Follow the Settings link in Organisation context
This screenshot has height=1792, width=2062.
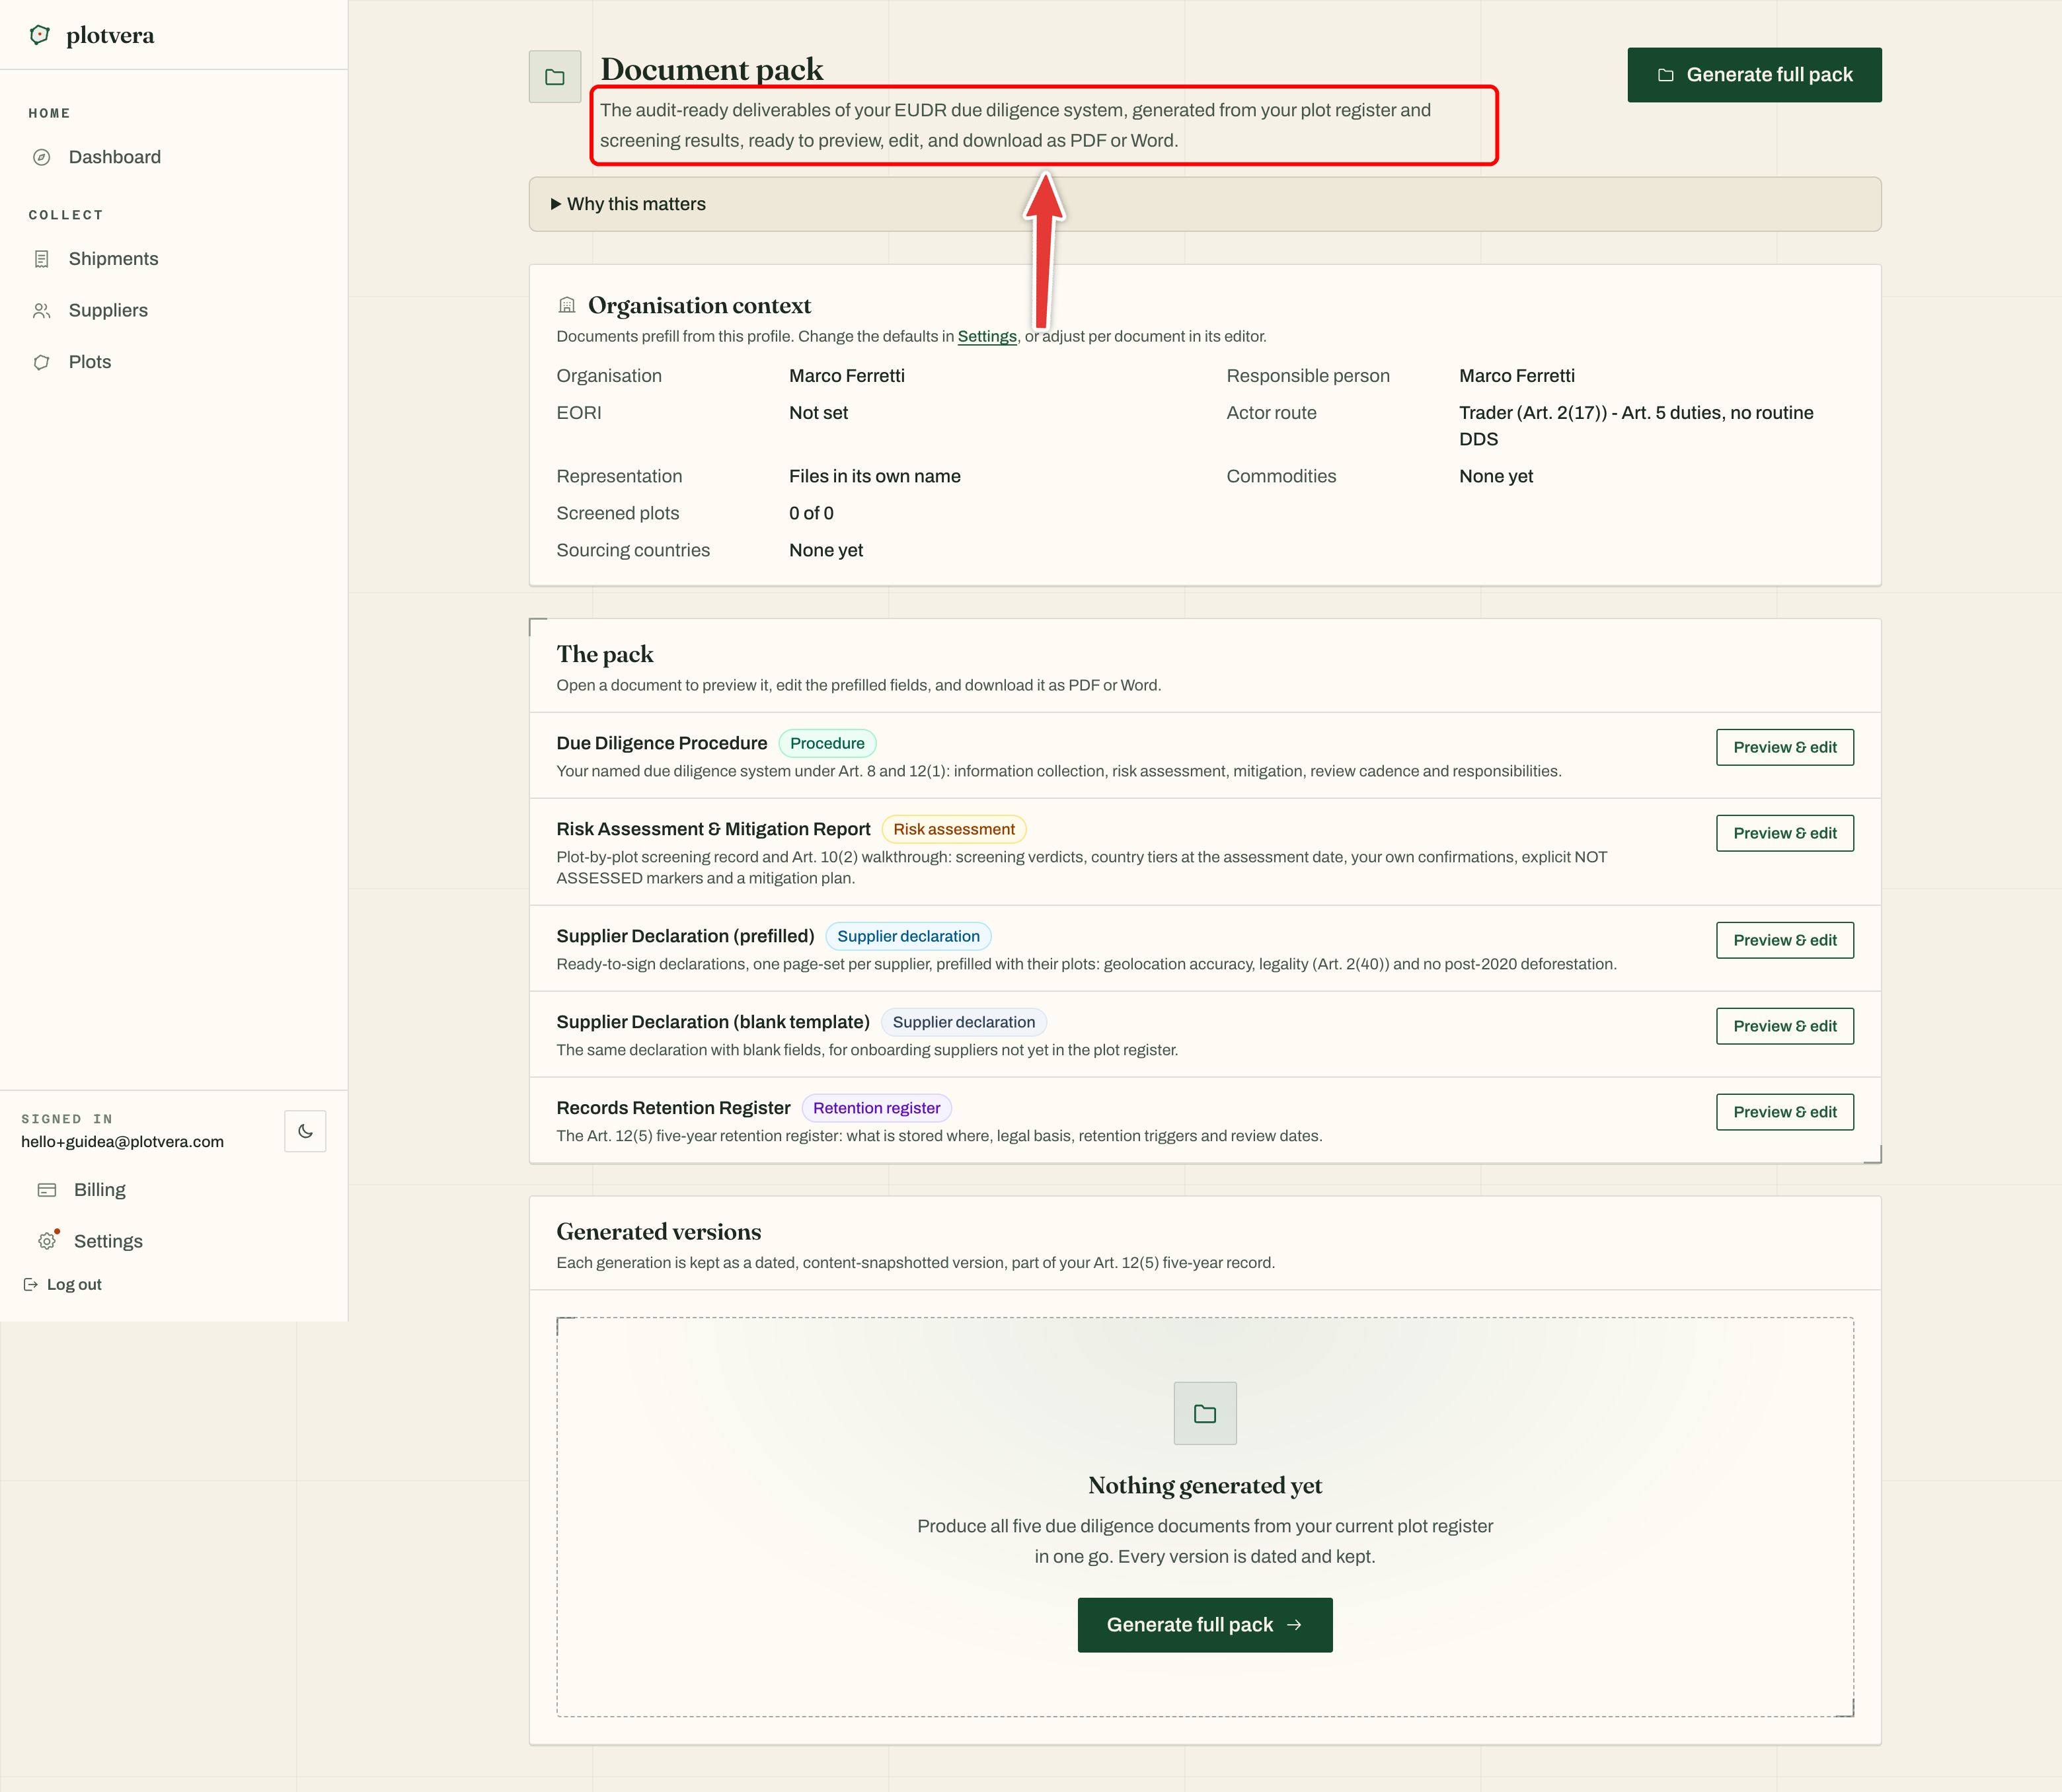tap(986, 336)
